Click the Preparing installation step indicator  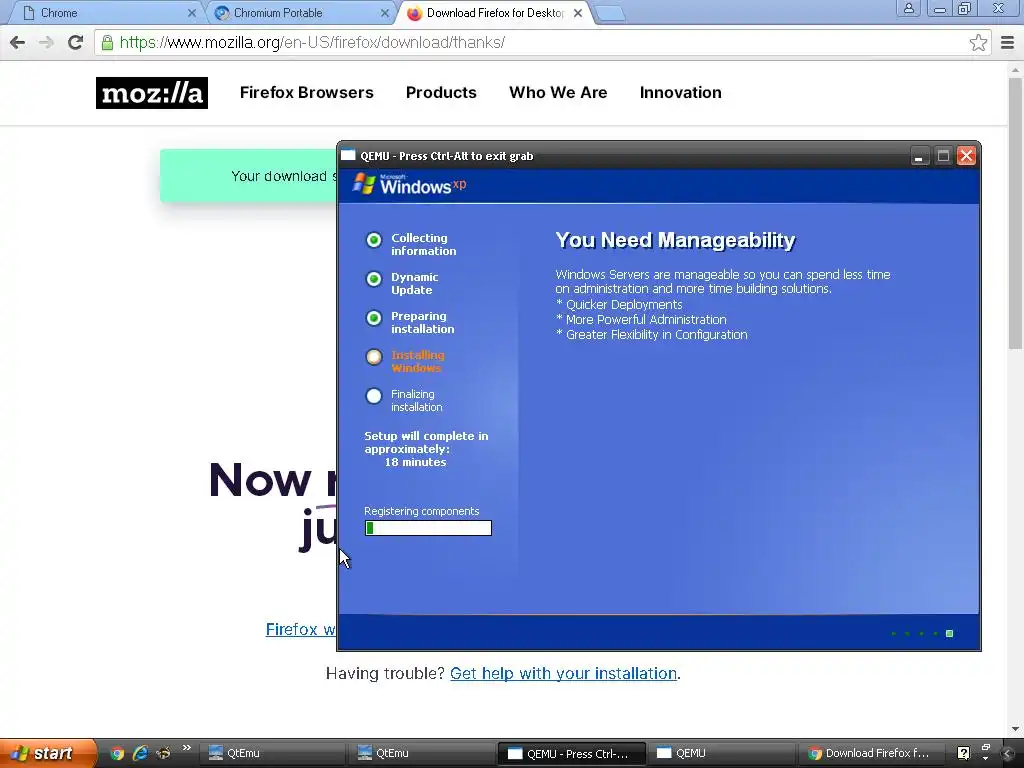(x=374, y=318)
